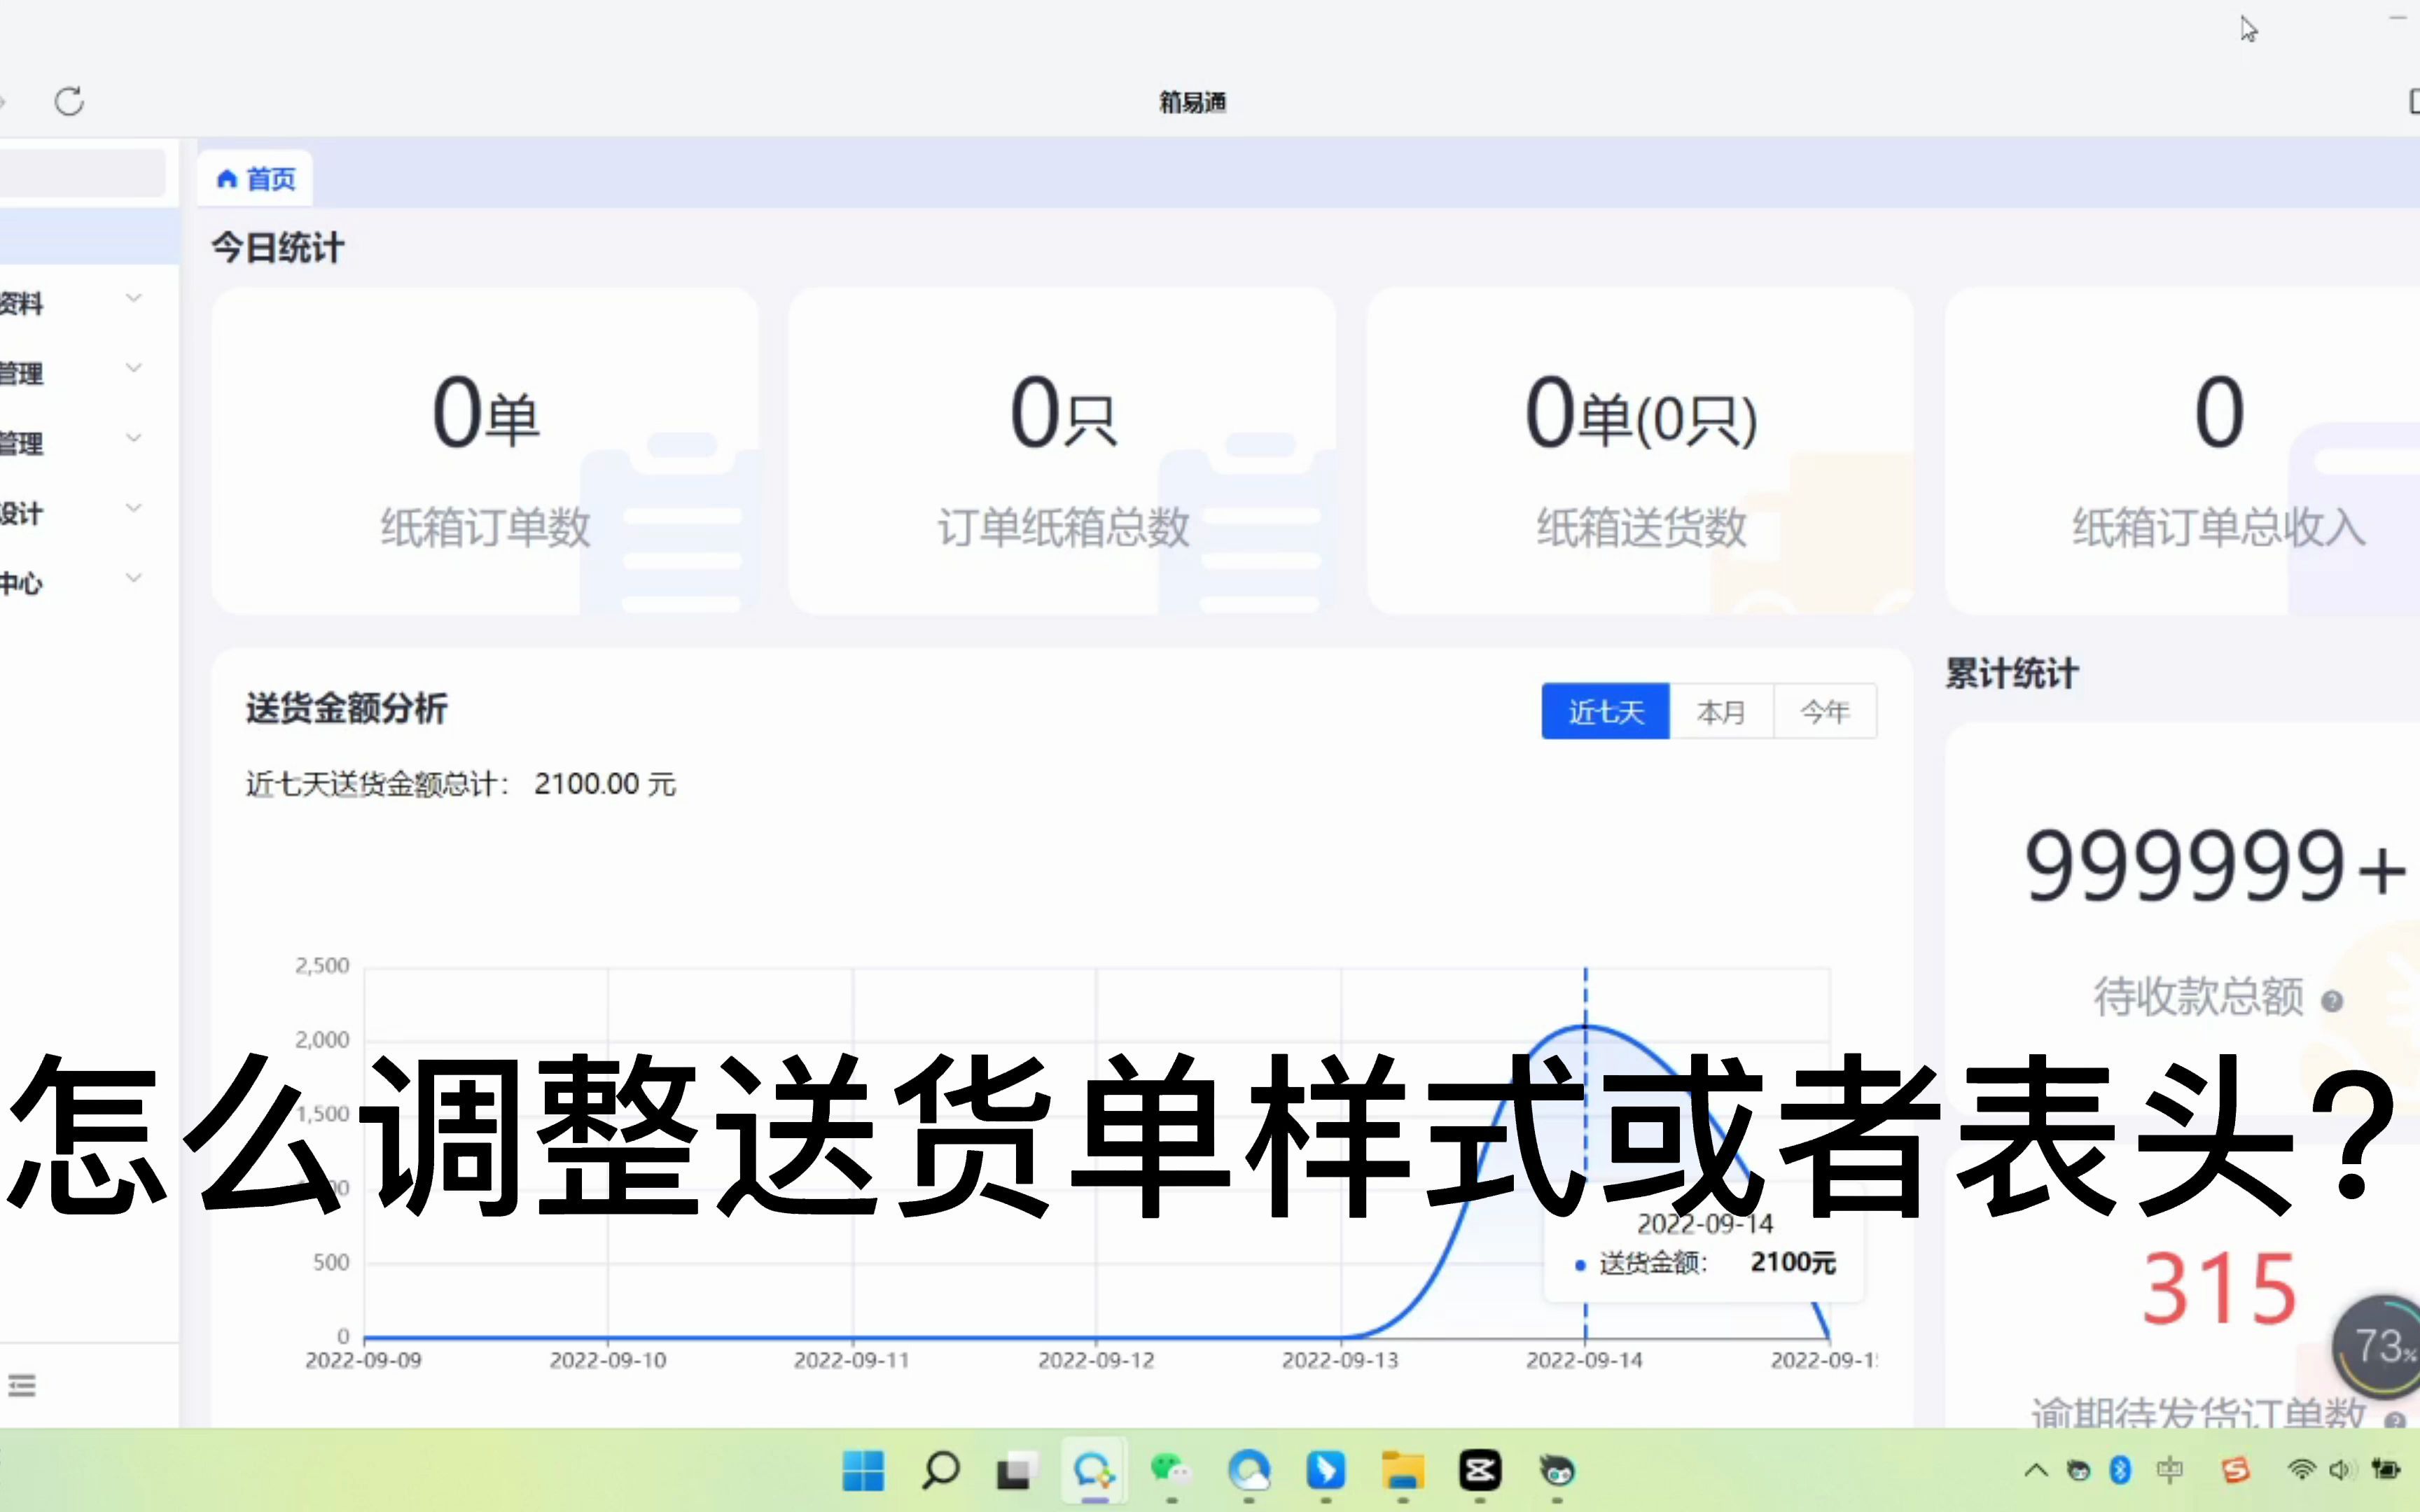
Task: Click the help icon beside 待收款总额
Action: (x=2332, y=1001)
